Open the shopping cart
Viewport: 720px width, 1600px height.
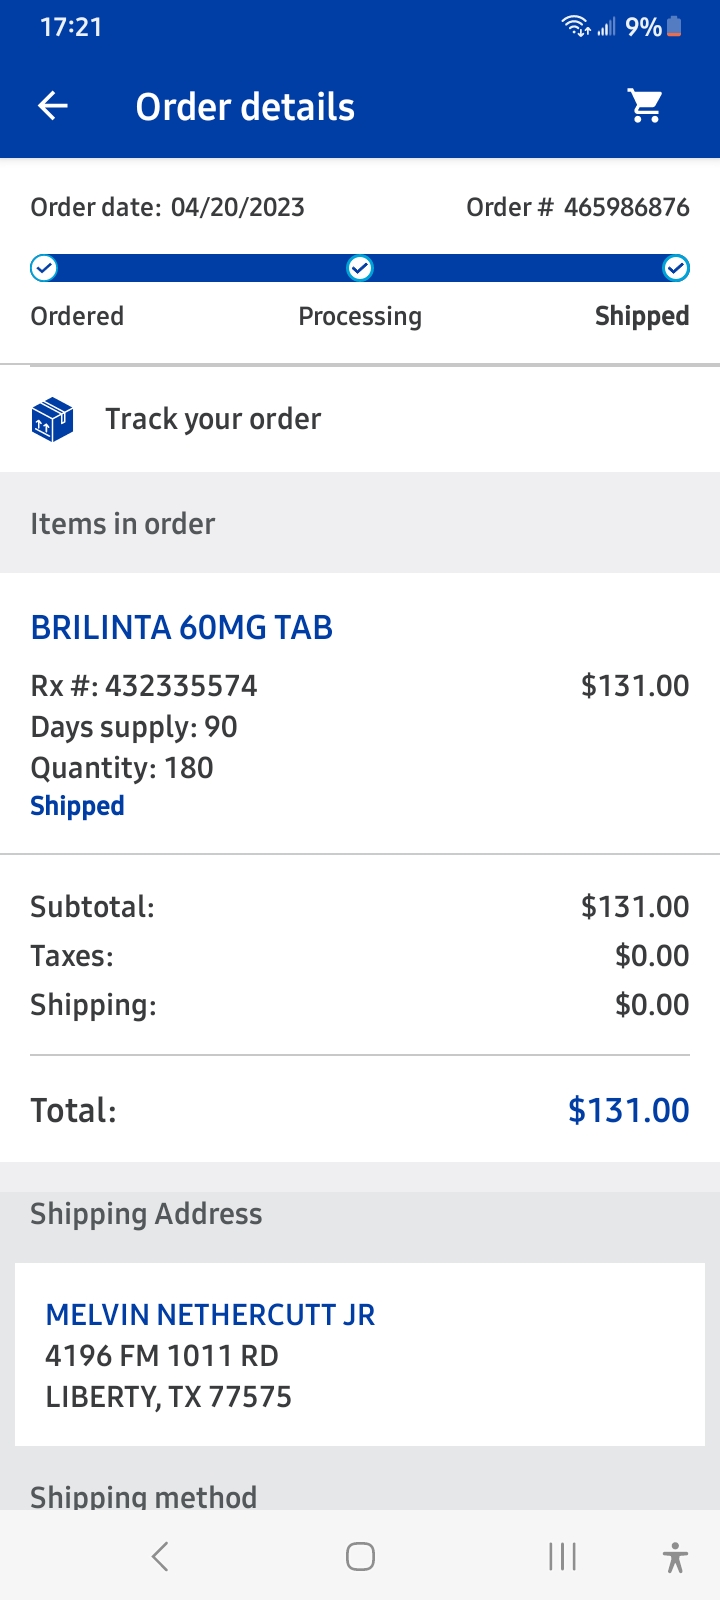(x=646, y=106)
